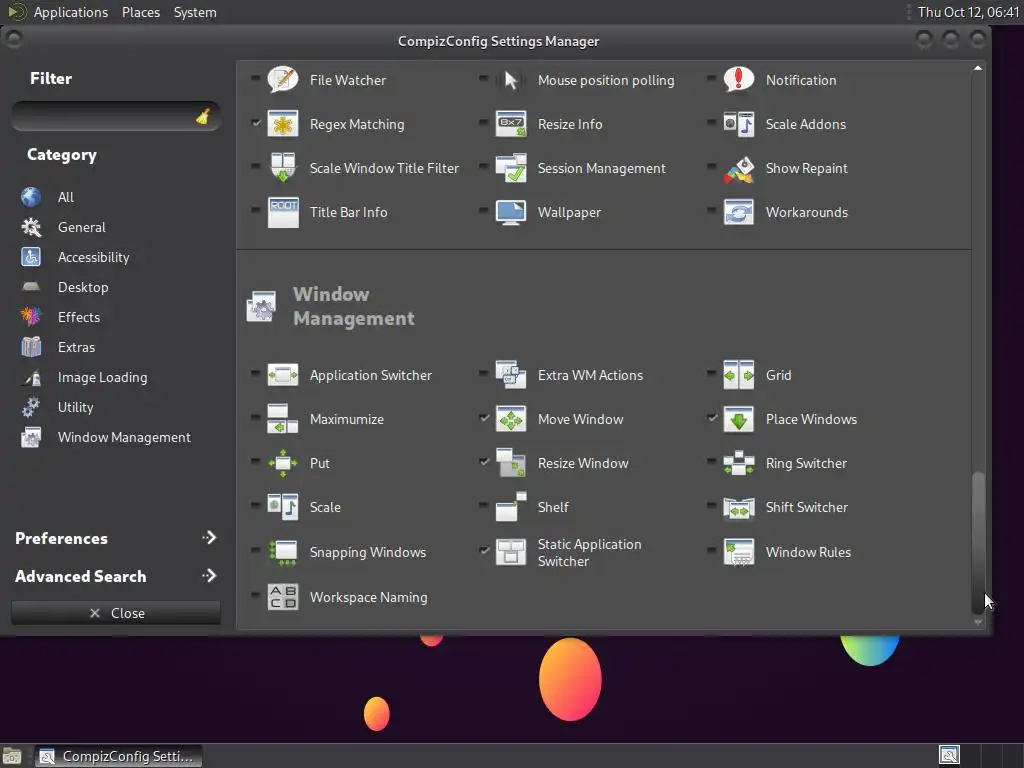Uncheck the Place Windows plugin checkbox
1024x768 pixels.
[x=712, y=418]
